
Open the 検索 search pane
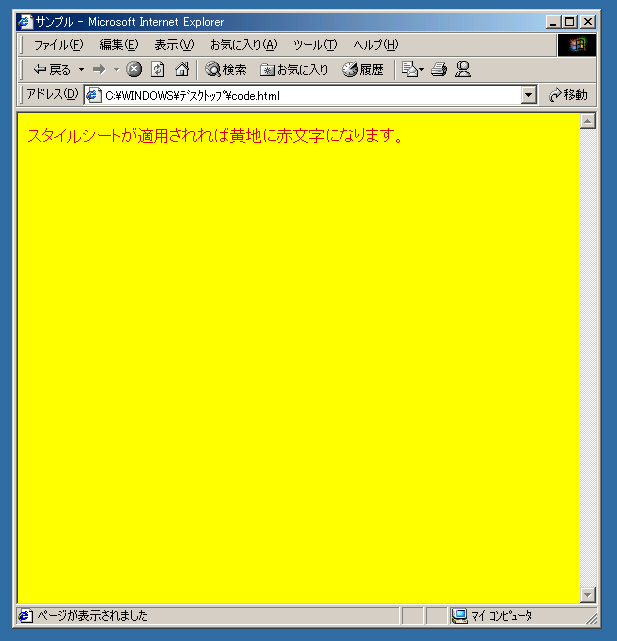point(226,69)
